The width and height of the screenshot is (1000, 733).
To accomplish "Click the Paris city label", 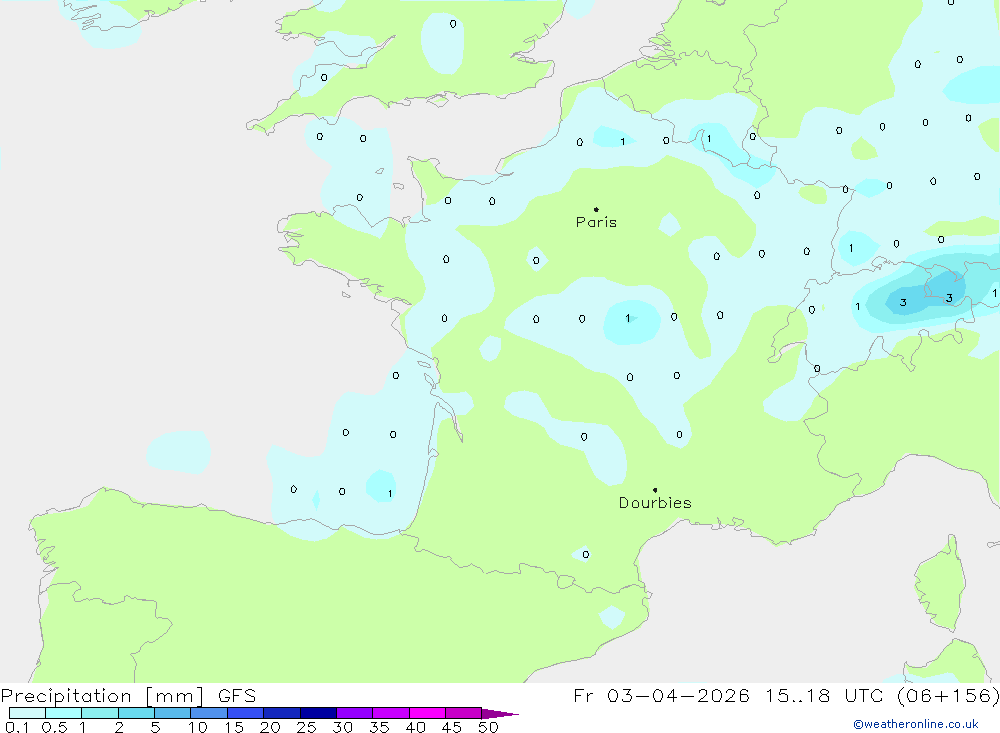I will click(x=596, y=222).
